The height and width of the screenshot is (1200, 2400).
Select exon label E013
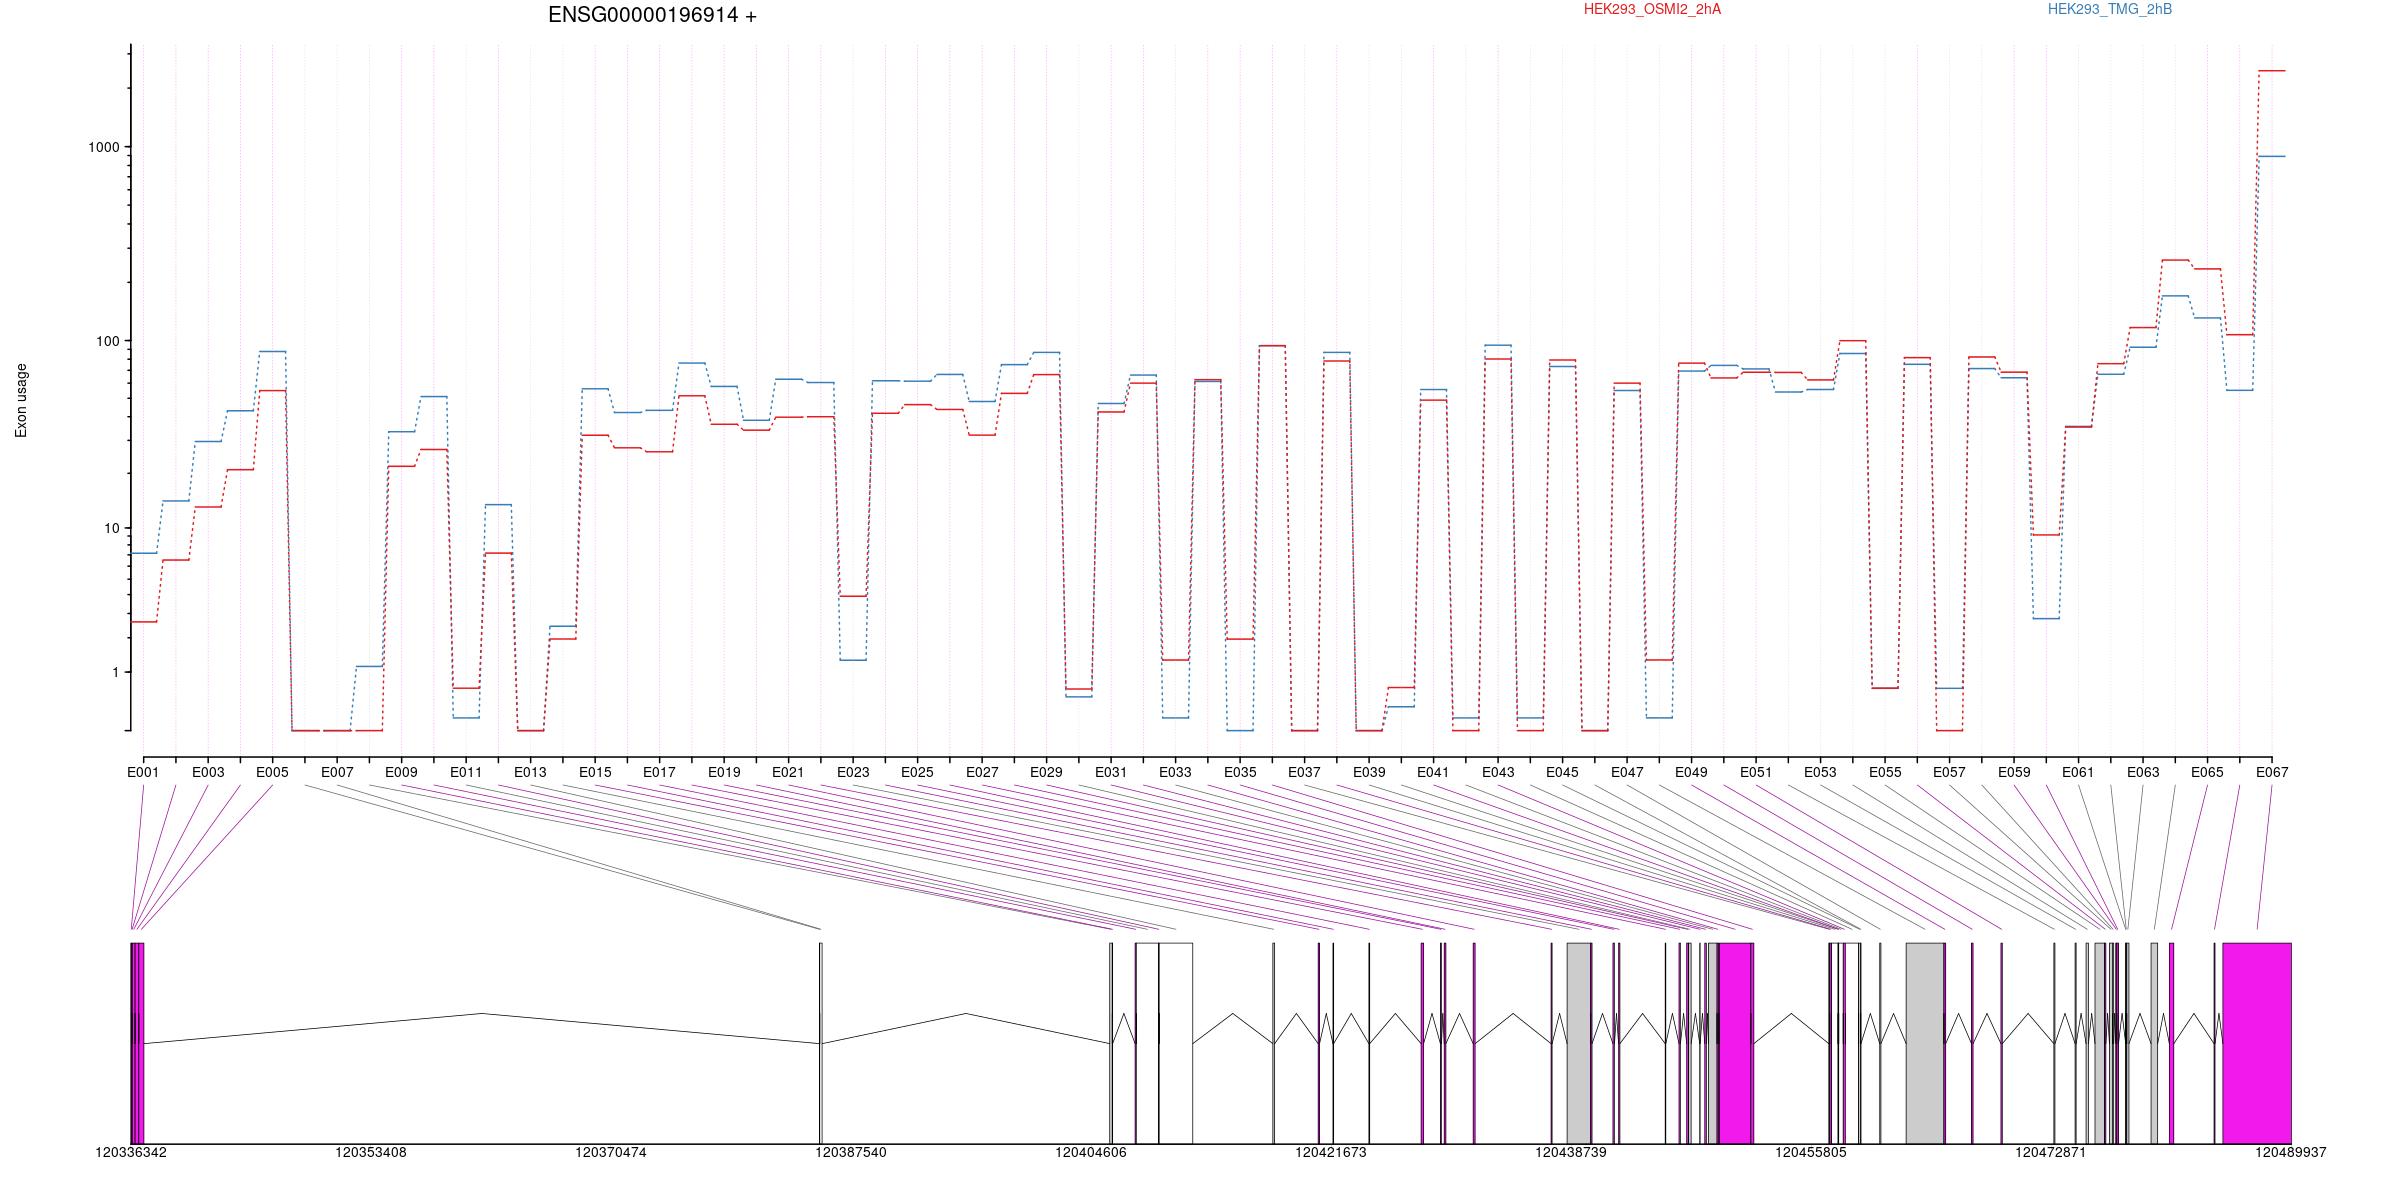(530, 772)
